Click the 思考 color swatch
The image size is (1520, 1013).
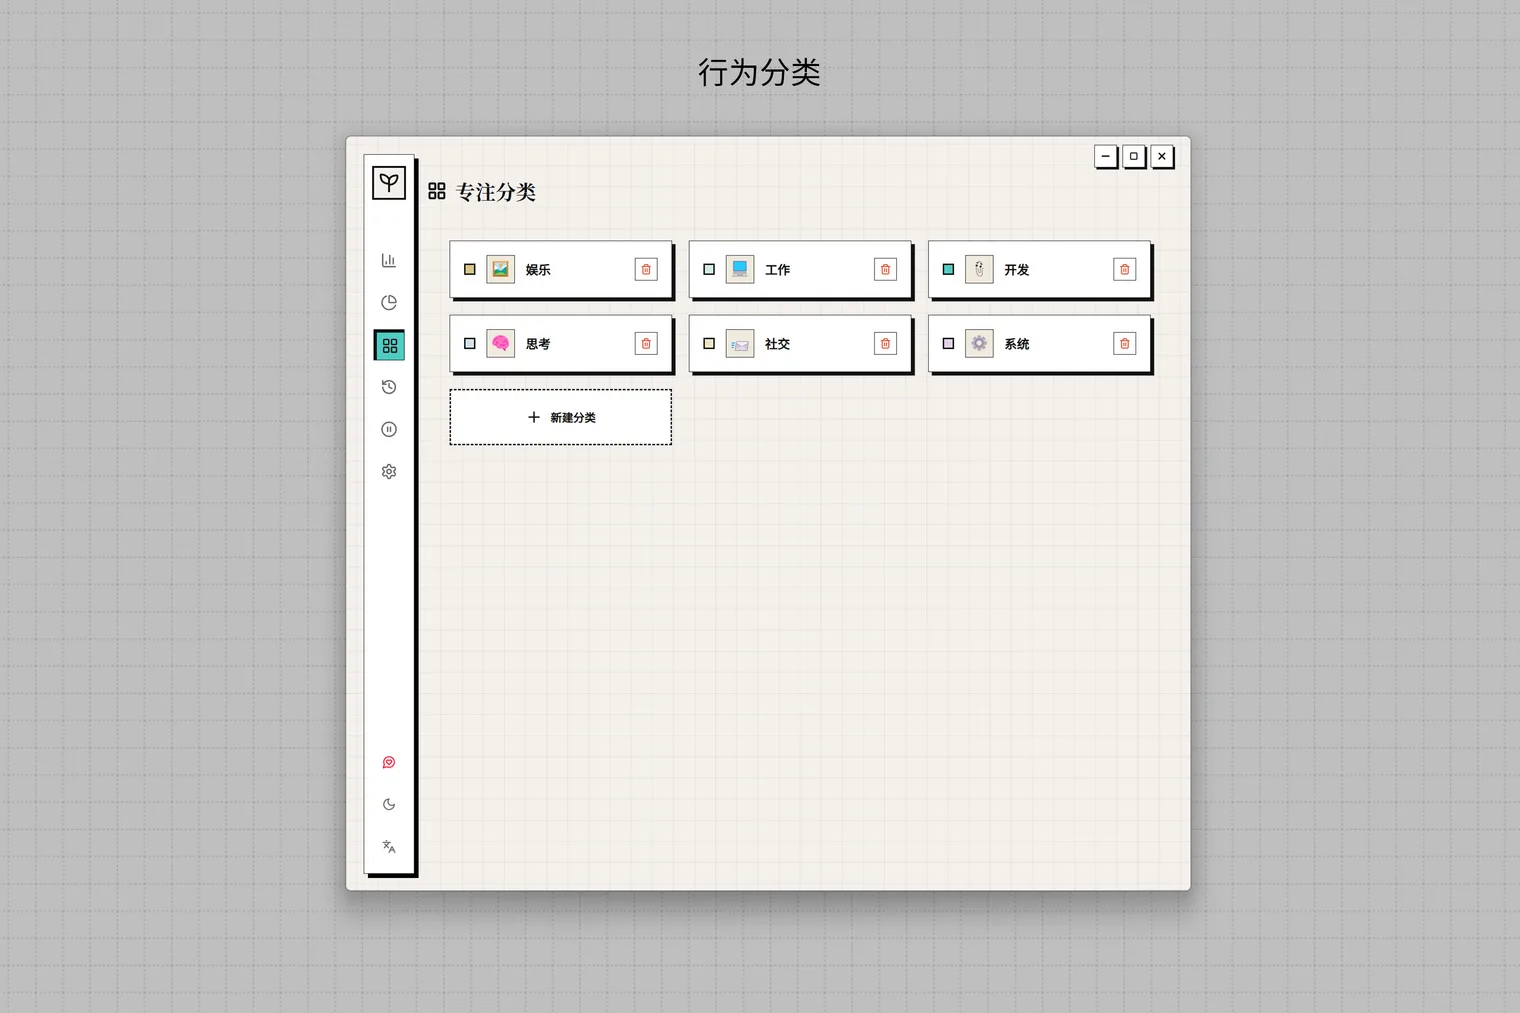click(x=470, y=343)
